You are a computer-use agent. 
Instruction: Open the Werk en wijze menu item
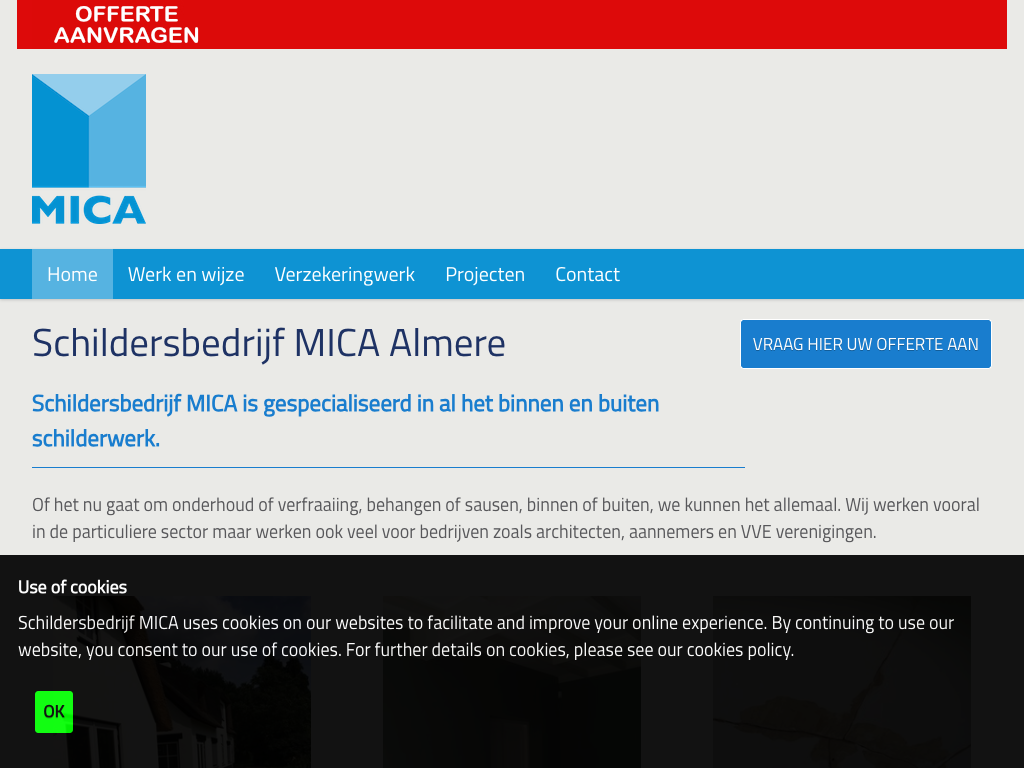[186, 274]
